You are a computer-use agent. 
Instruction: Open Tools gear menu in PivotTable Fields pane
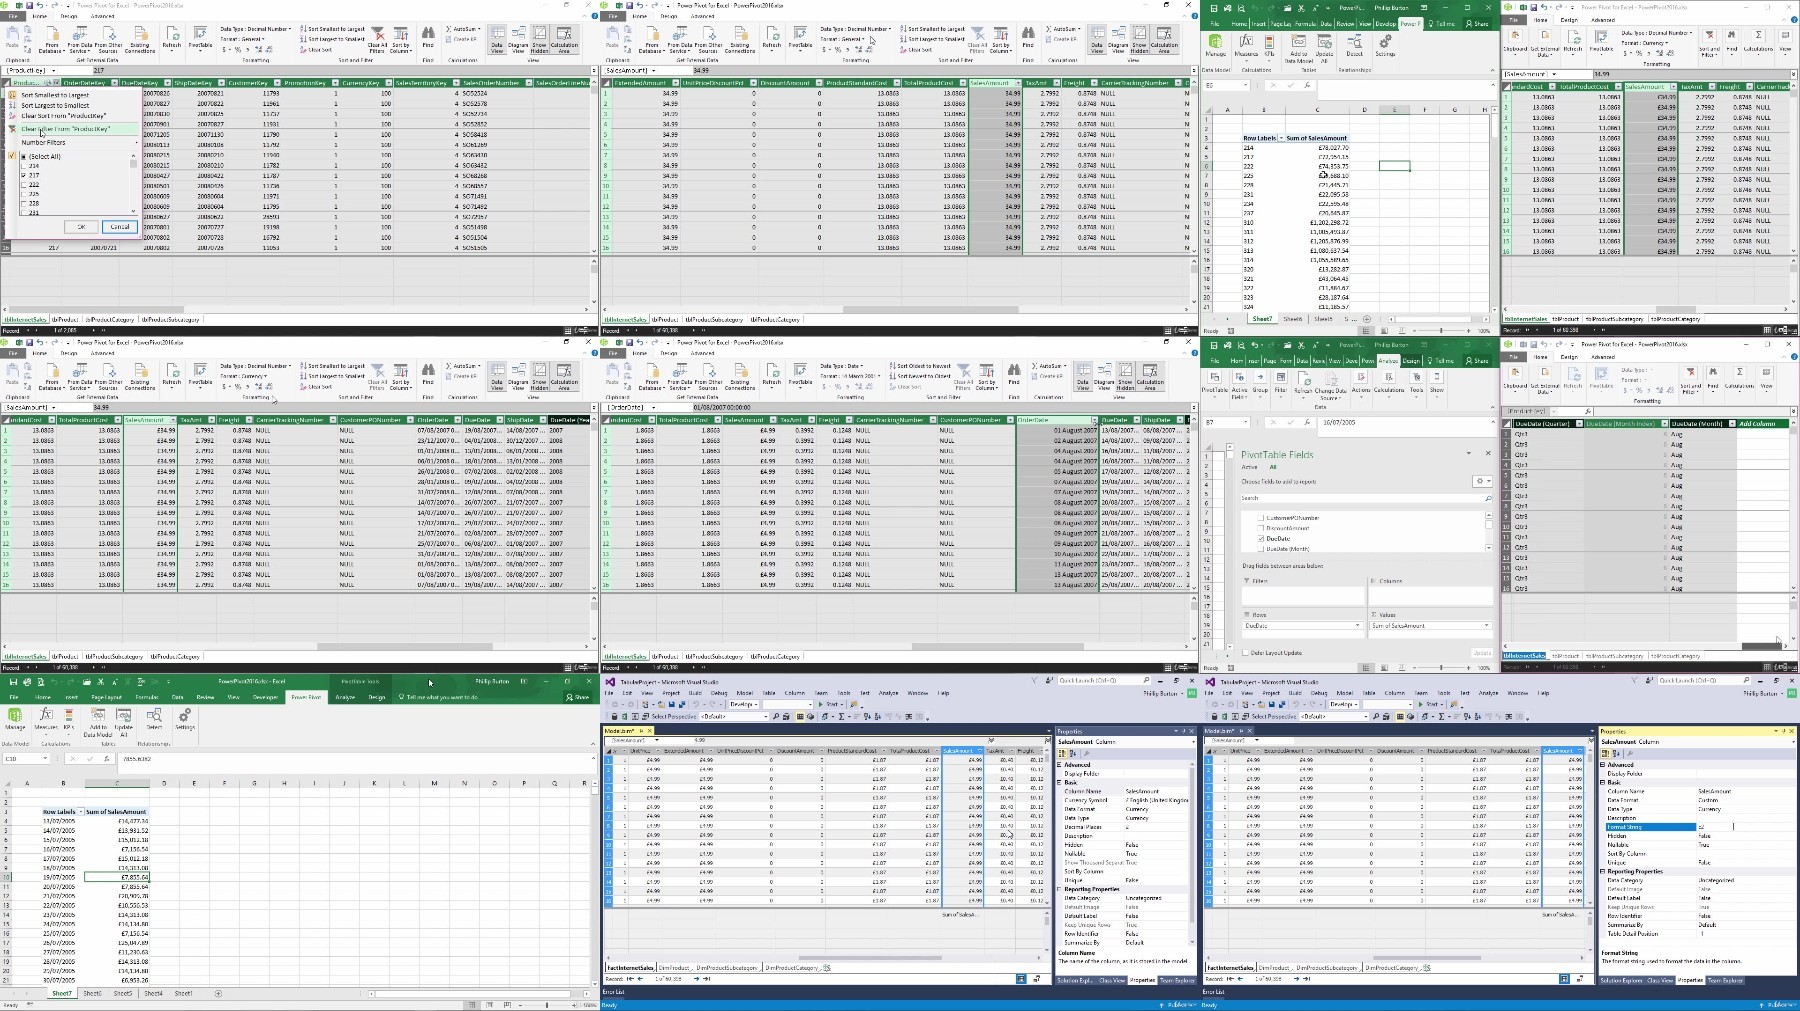(1482, 481)
